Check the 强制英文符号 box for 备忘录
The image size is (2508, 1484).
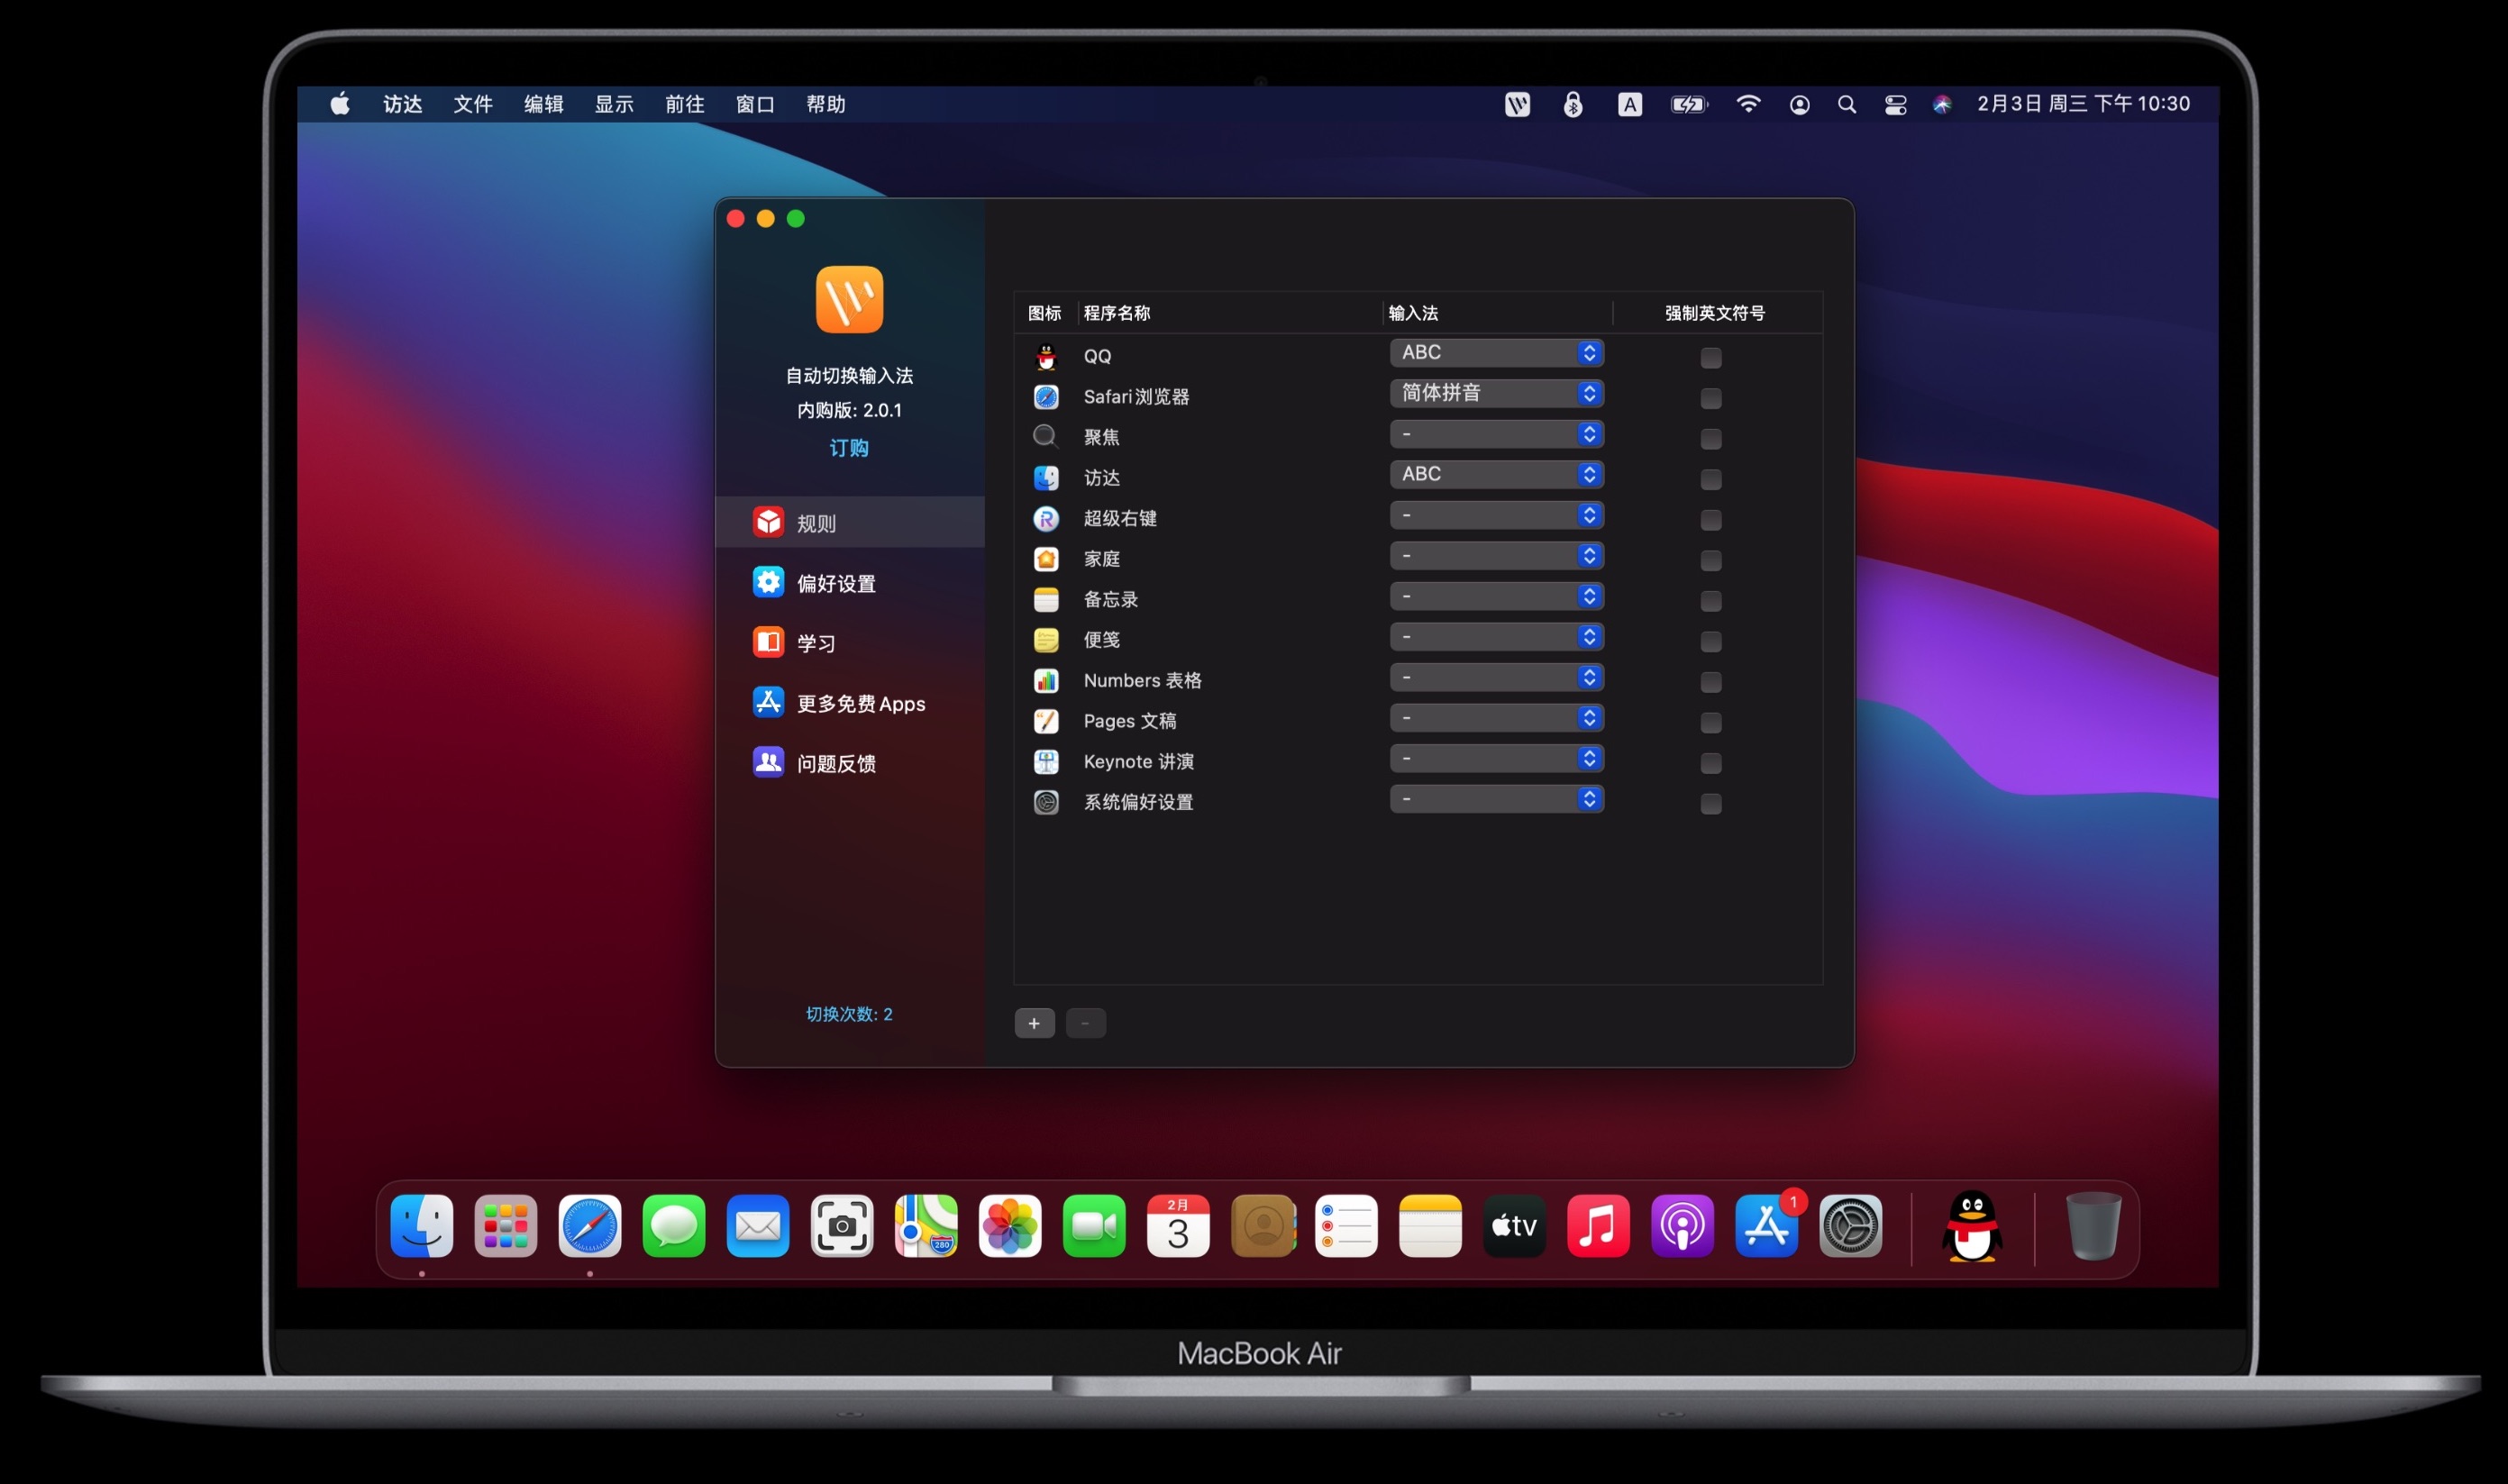(1710, 601)
